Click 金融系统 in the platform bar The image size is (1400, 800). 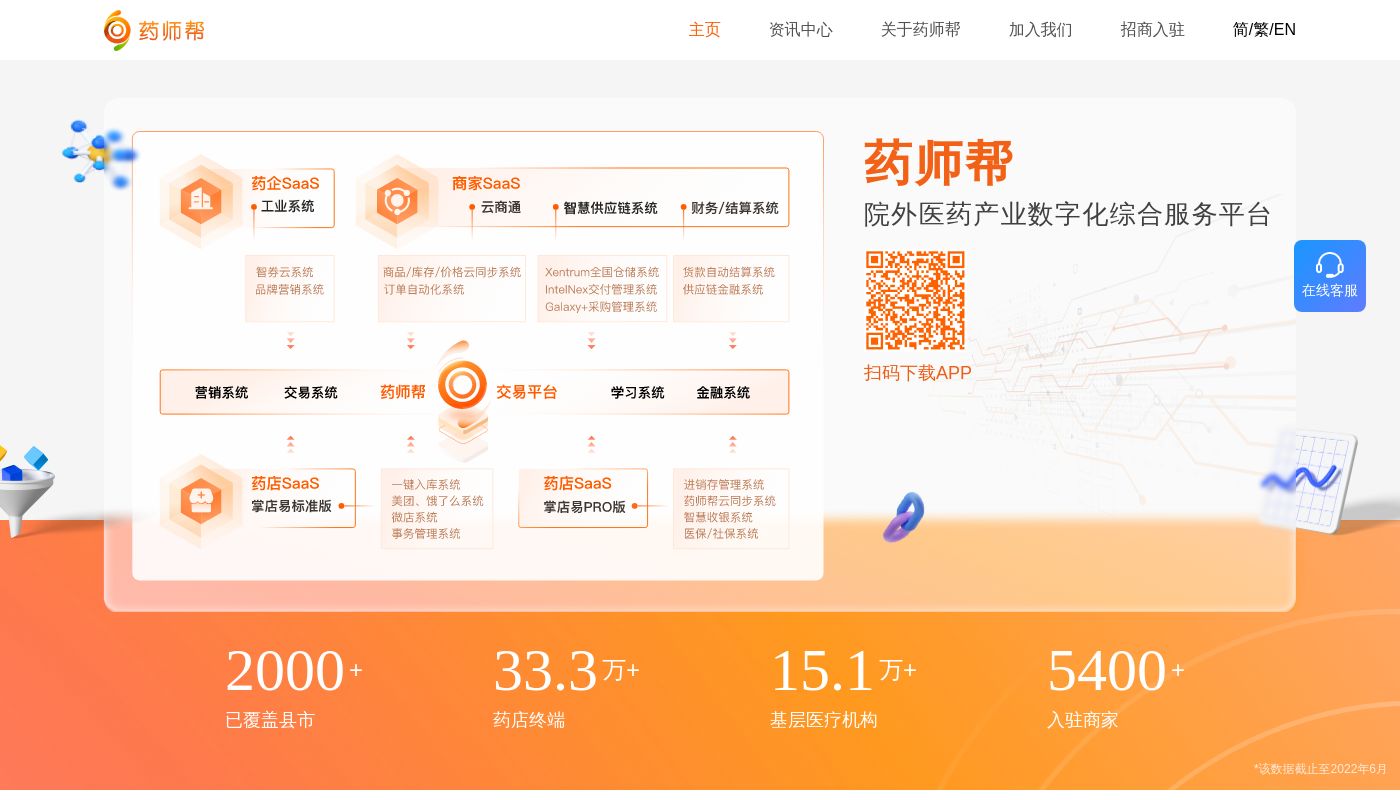(723, 393)
